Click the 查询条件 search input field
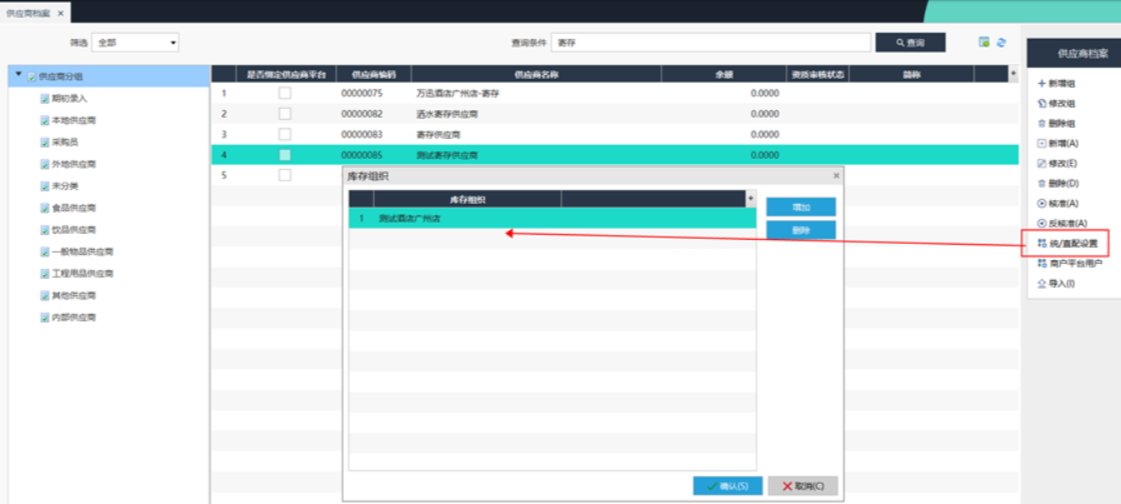This screenshot has width=1121, height=504. pos(711,43)
